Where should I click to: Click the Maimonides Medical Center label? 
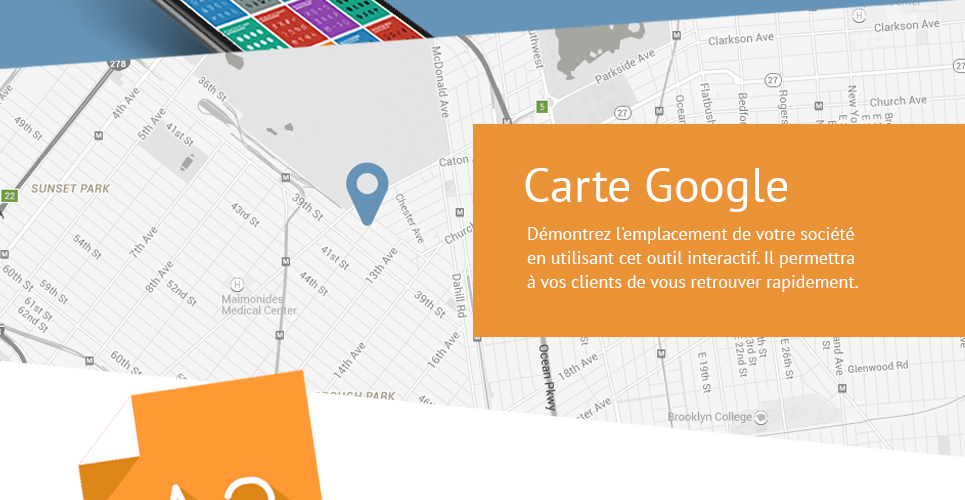259,305
